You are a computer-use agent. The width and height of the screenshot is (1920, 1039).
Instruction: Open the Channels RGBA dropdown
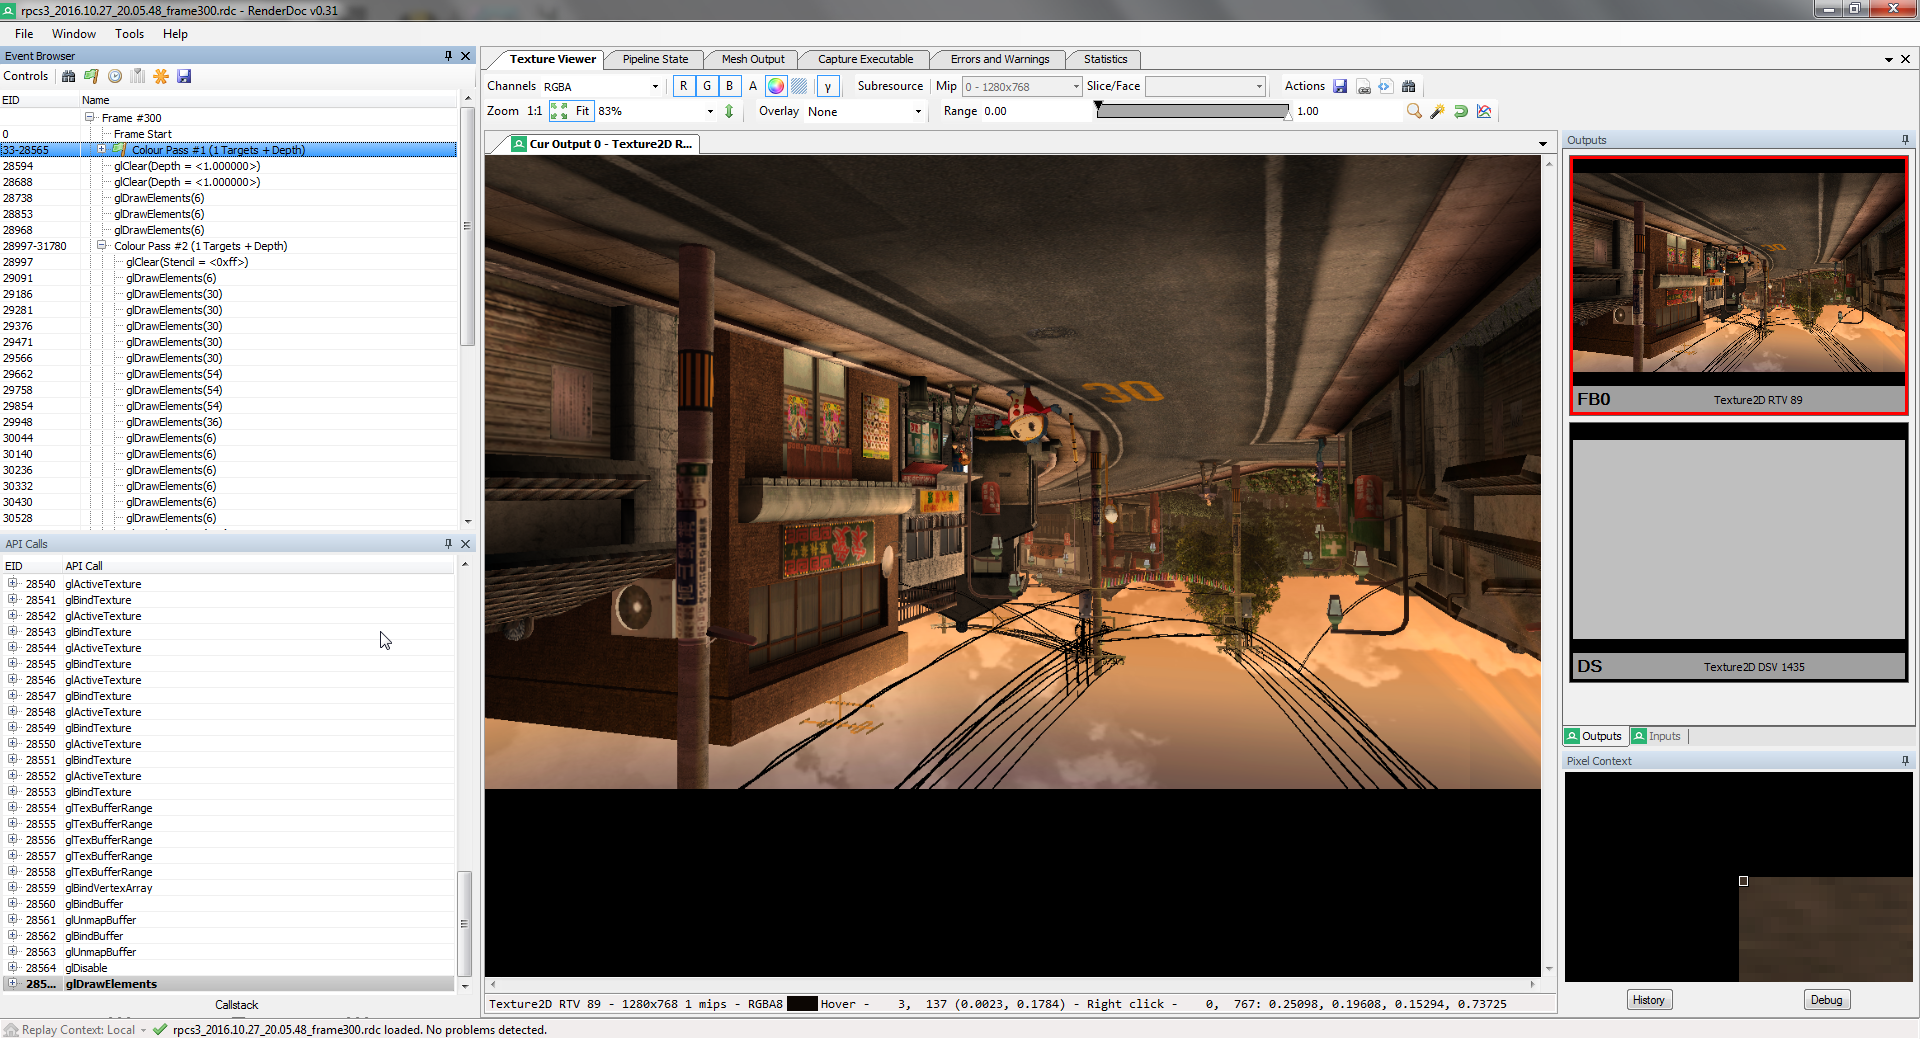601,86
